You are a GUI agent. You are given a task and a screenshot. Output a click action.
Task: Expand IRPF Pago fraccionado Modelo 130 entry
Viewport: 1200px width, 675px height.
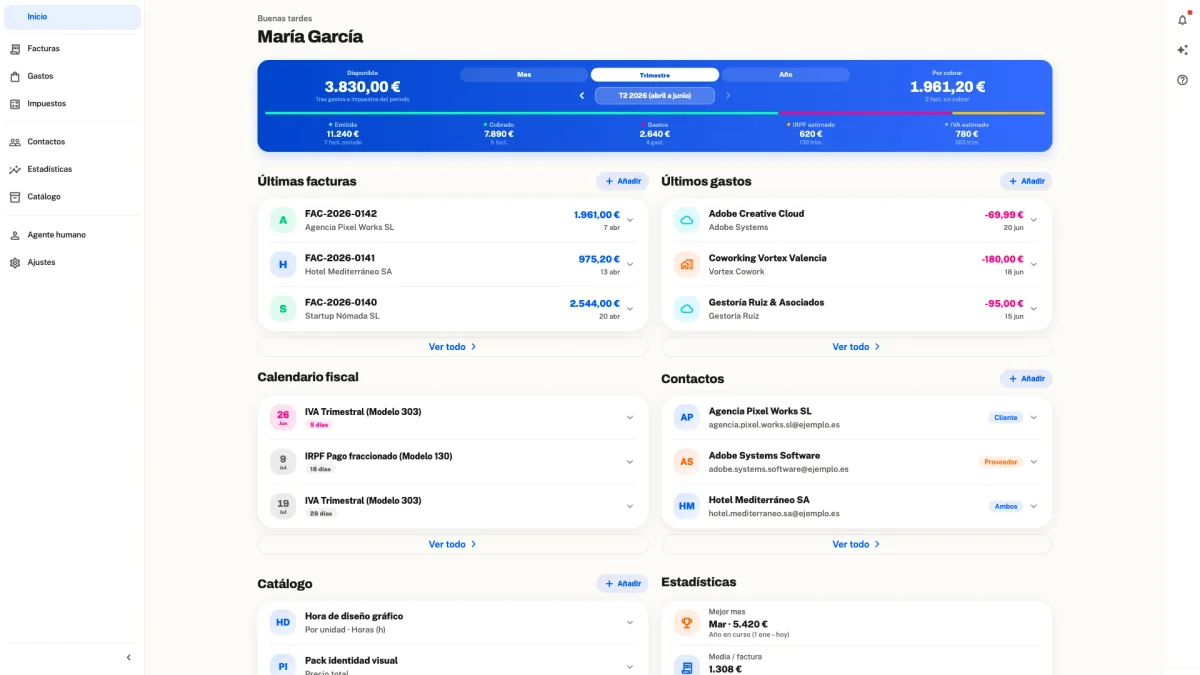coord(630,462)
